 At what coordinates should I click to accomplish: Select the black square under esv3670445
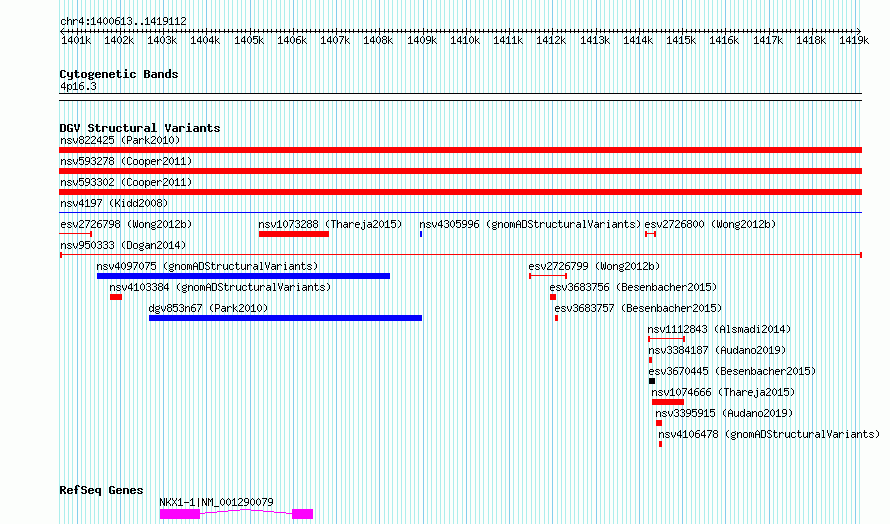[x=652, y=381]
